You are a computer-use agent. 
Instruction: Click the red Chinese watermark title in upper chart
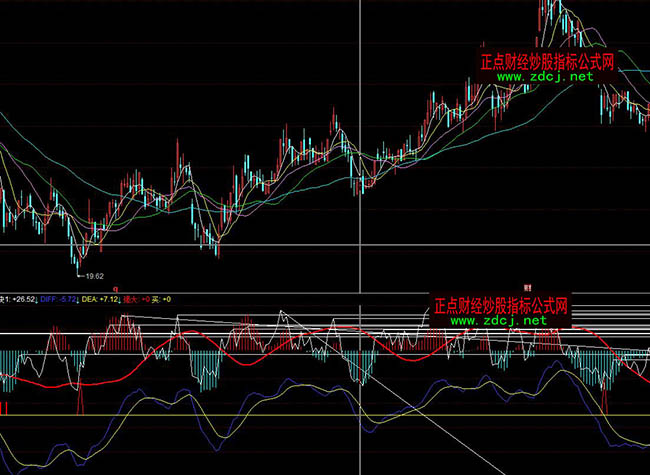tap(546, 60)
